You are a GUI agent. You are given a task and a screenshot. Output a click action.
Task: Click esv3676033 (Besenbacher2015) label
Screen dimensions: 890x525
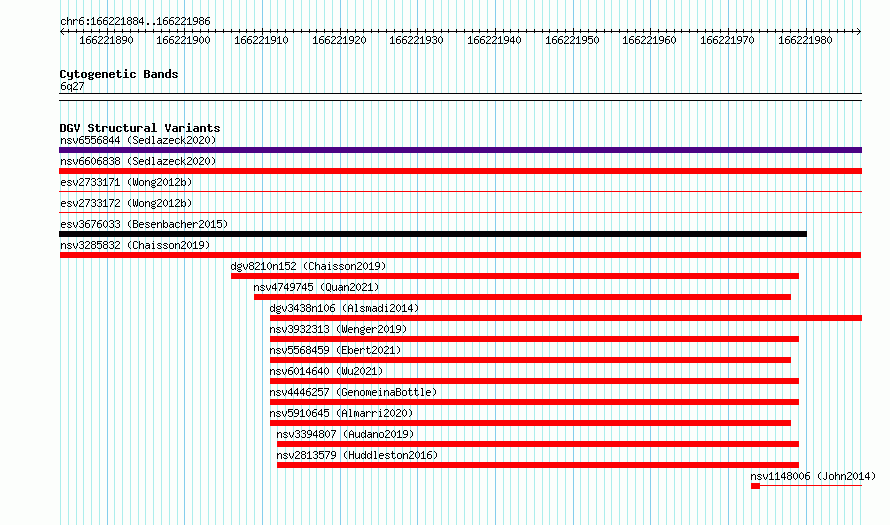click(x=144, y=224)
